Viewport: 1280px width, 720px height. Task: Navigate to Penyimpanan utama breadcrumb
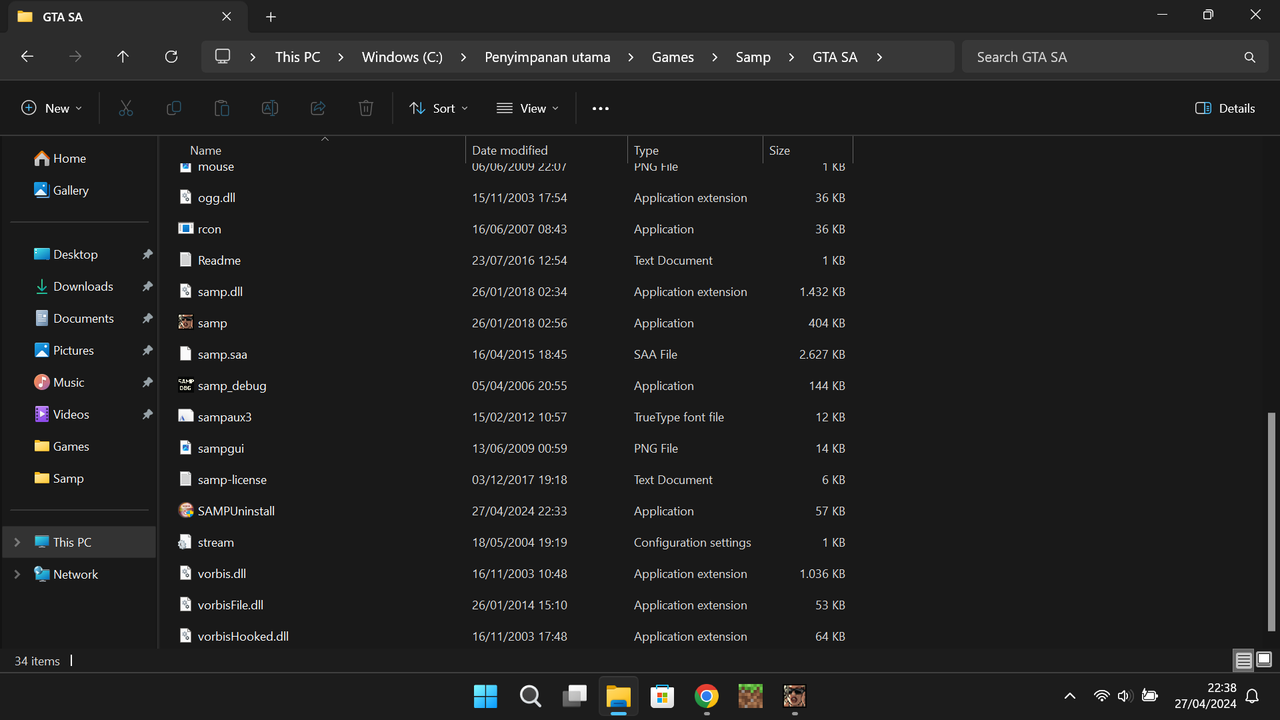(547, 57)
